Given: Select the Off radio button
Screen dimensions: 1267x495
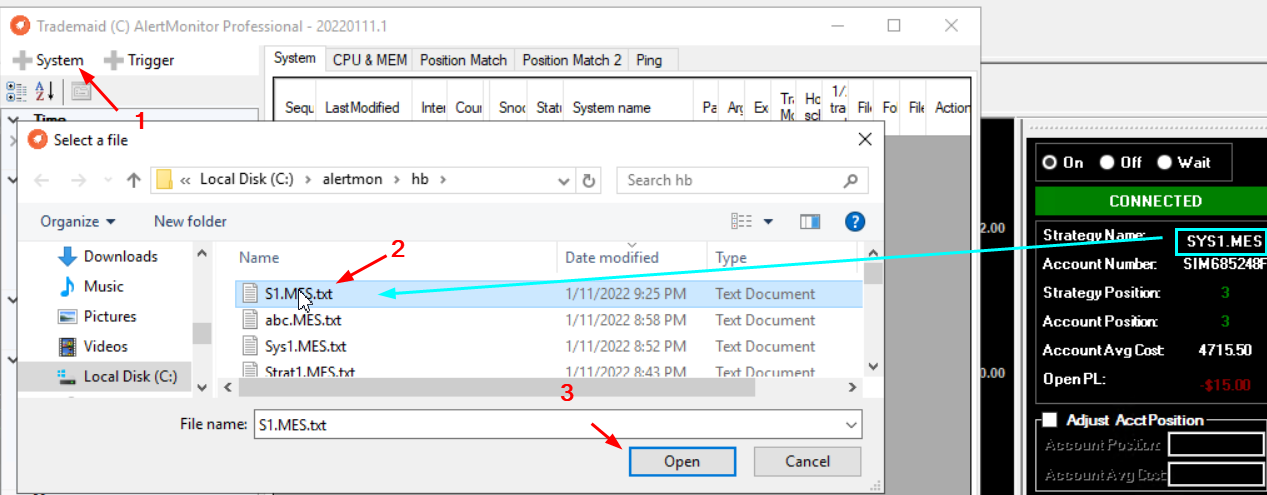Looking at the screenshot, I should [x=1107, y=162].
